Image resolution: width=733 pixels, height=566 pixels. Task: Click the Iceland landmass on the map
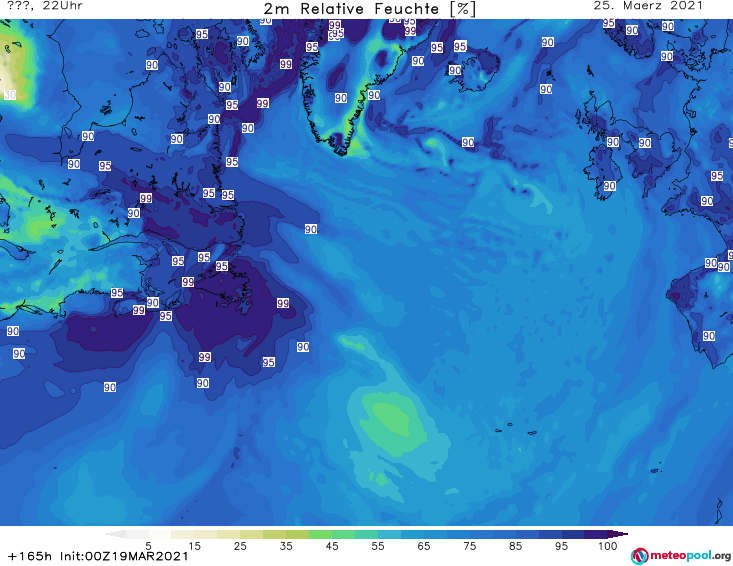point(477,69)
